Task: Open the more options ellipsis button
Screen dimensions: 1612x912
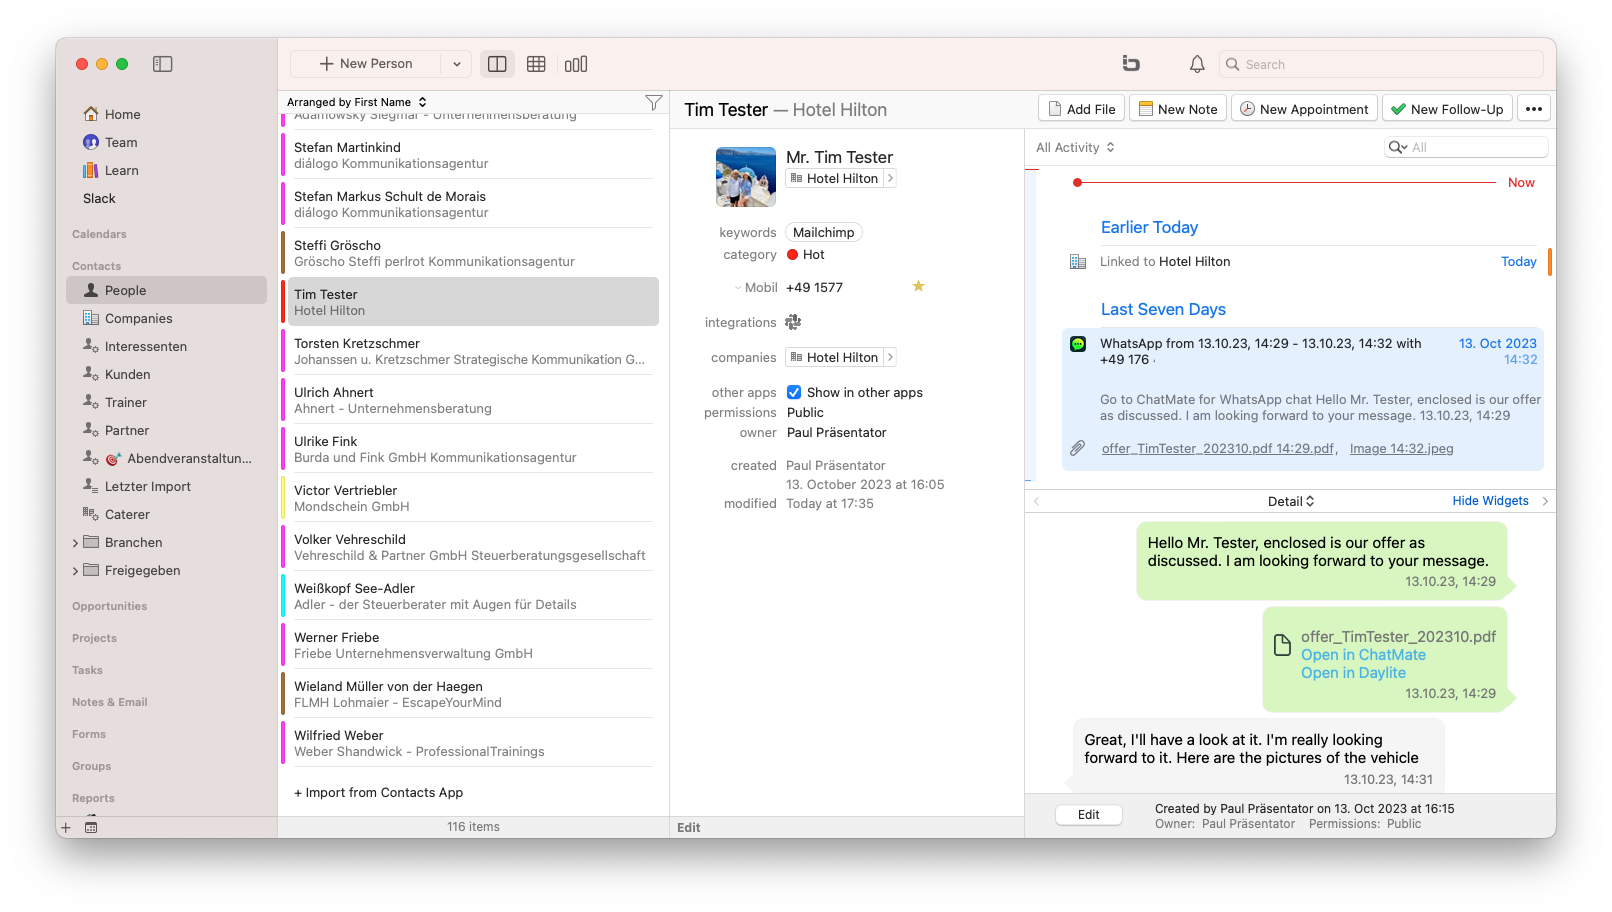Action: coord(1534,109)
